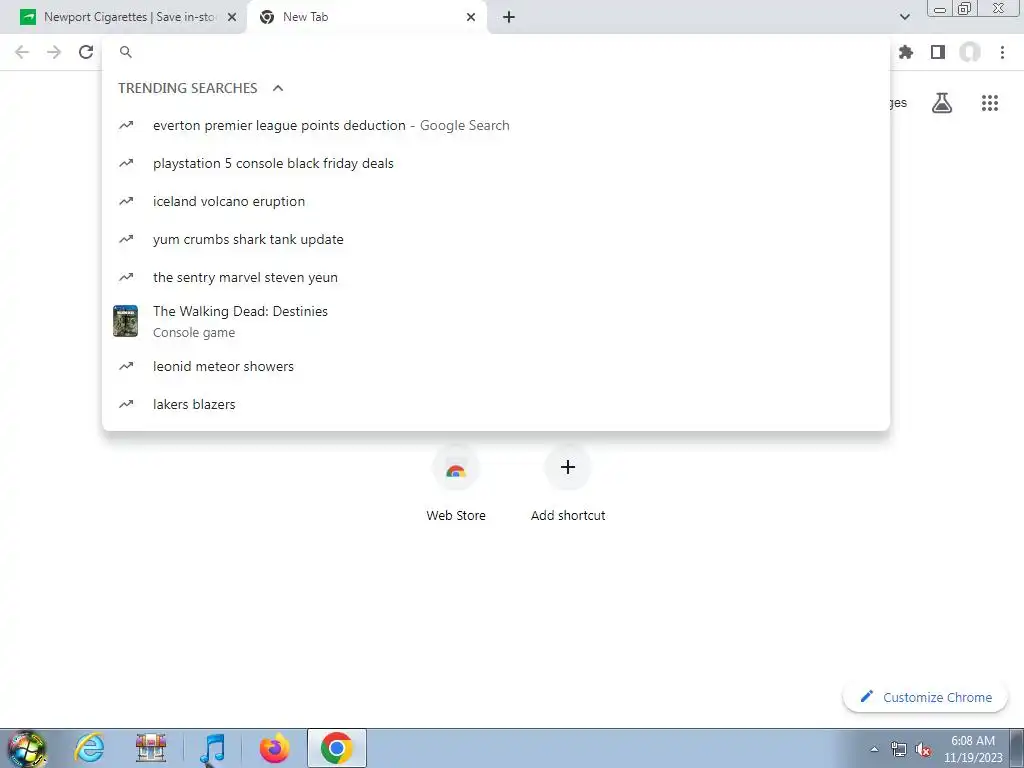Viewport: 1024px width, 768px height.
Task: Reload the current page
Action: click(x=86, y=52)
